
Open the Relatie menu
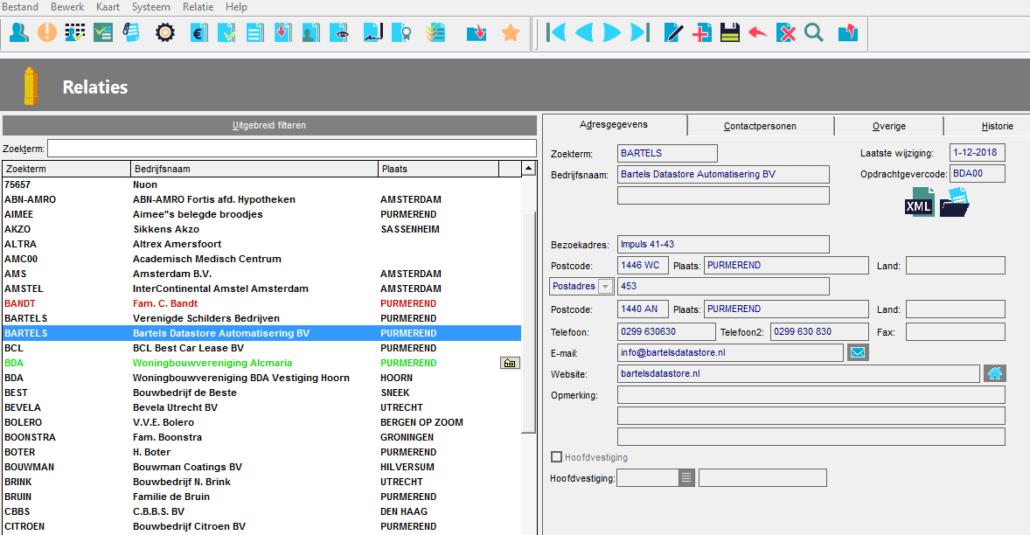coord(198,7)
